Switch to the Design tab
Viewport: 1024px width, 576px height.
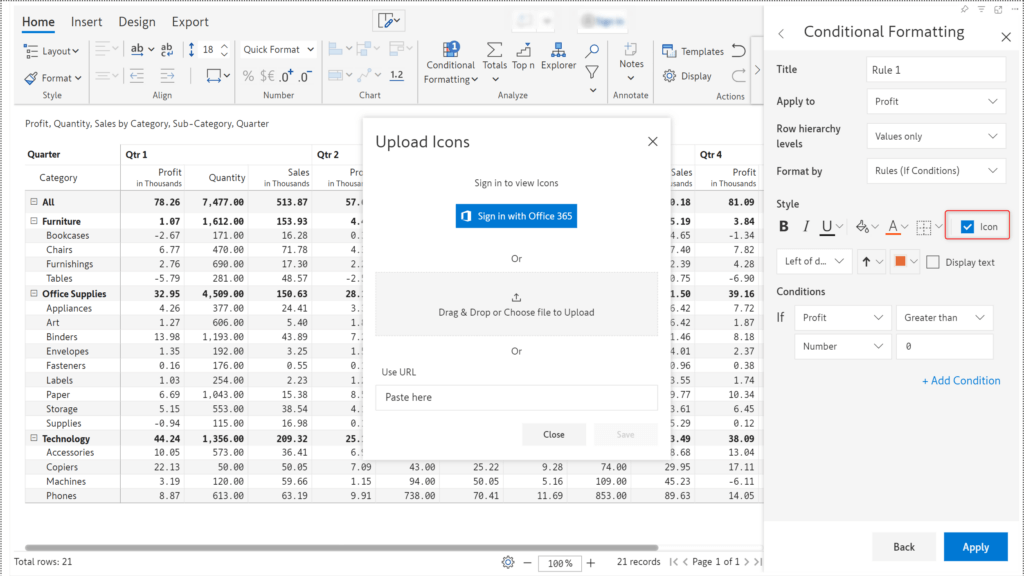pyautogui.click(x=137, y=22)
